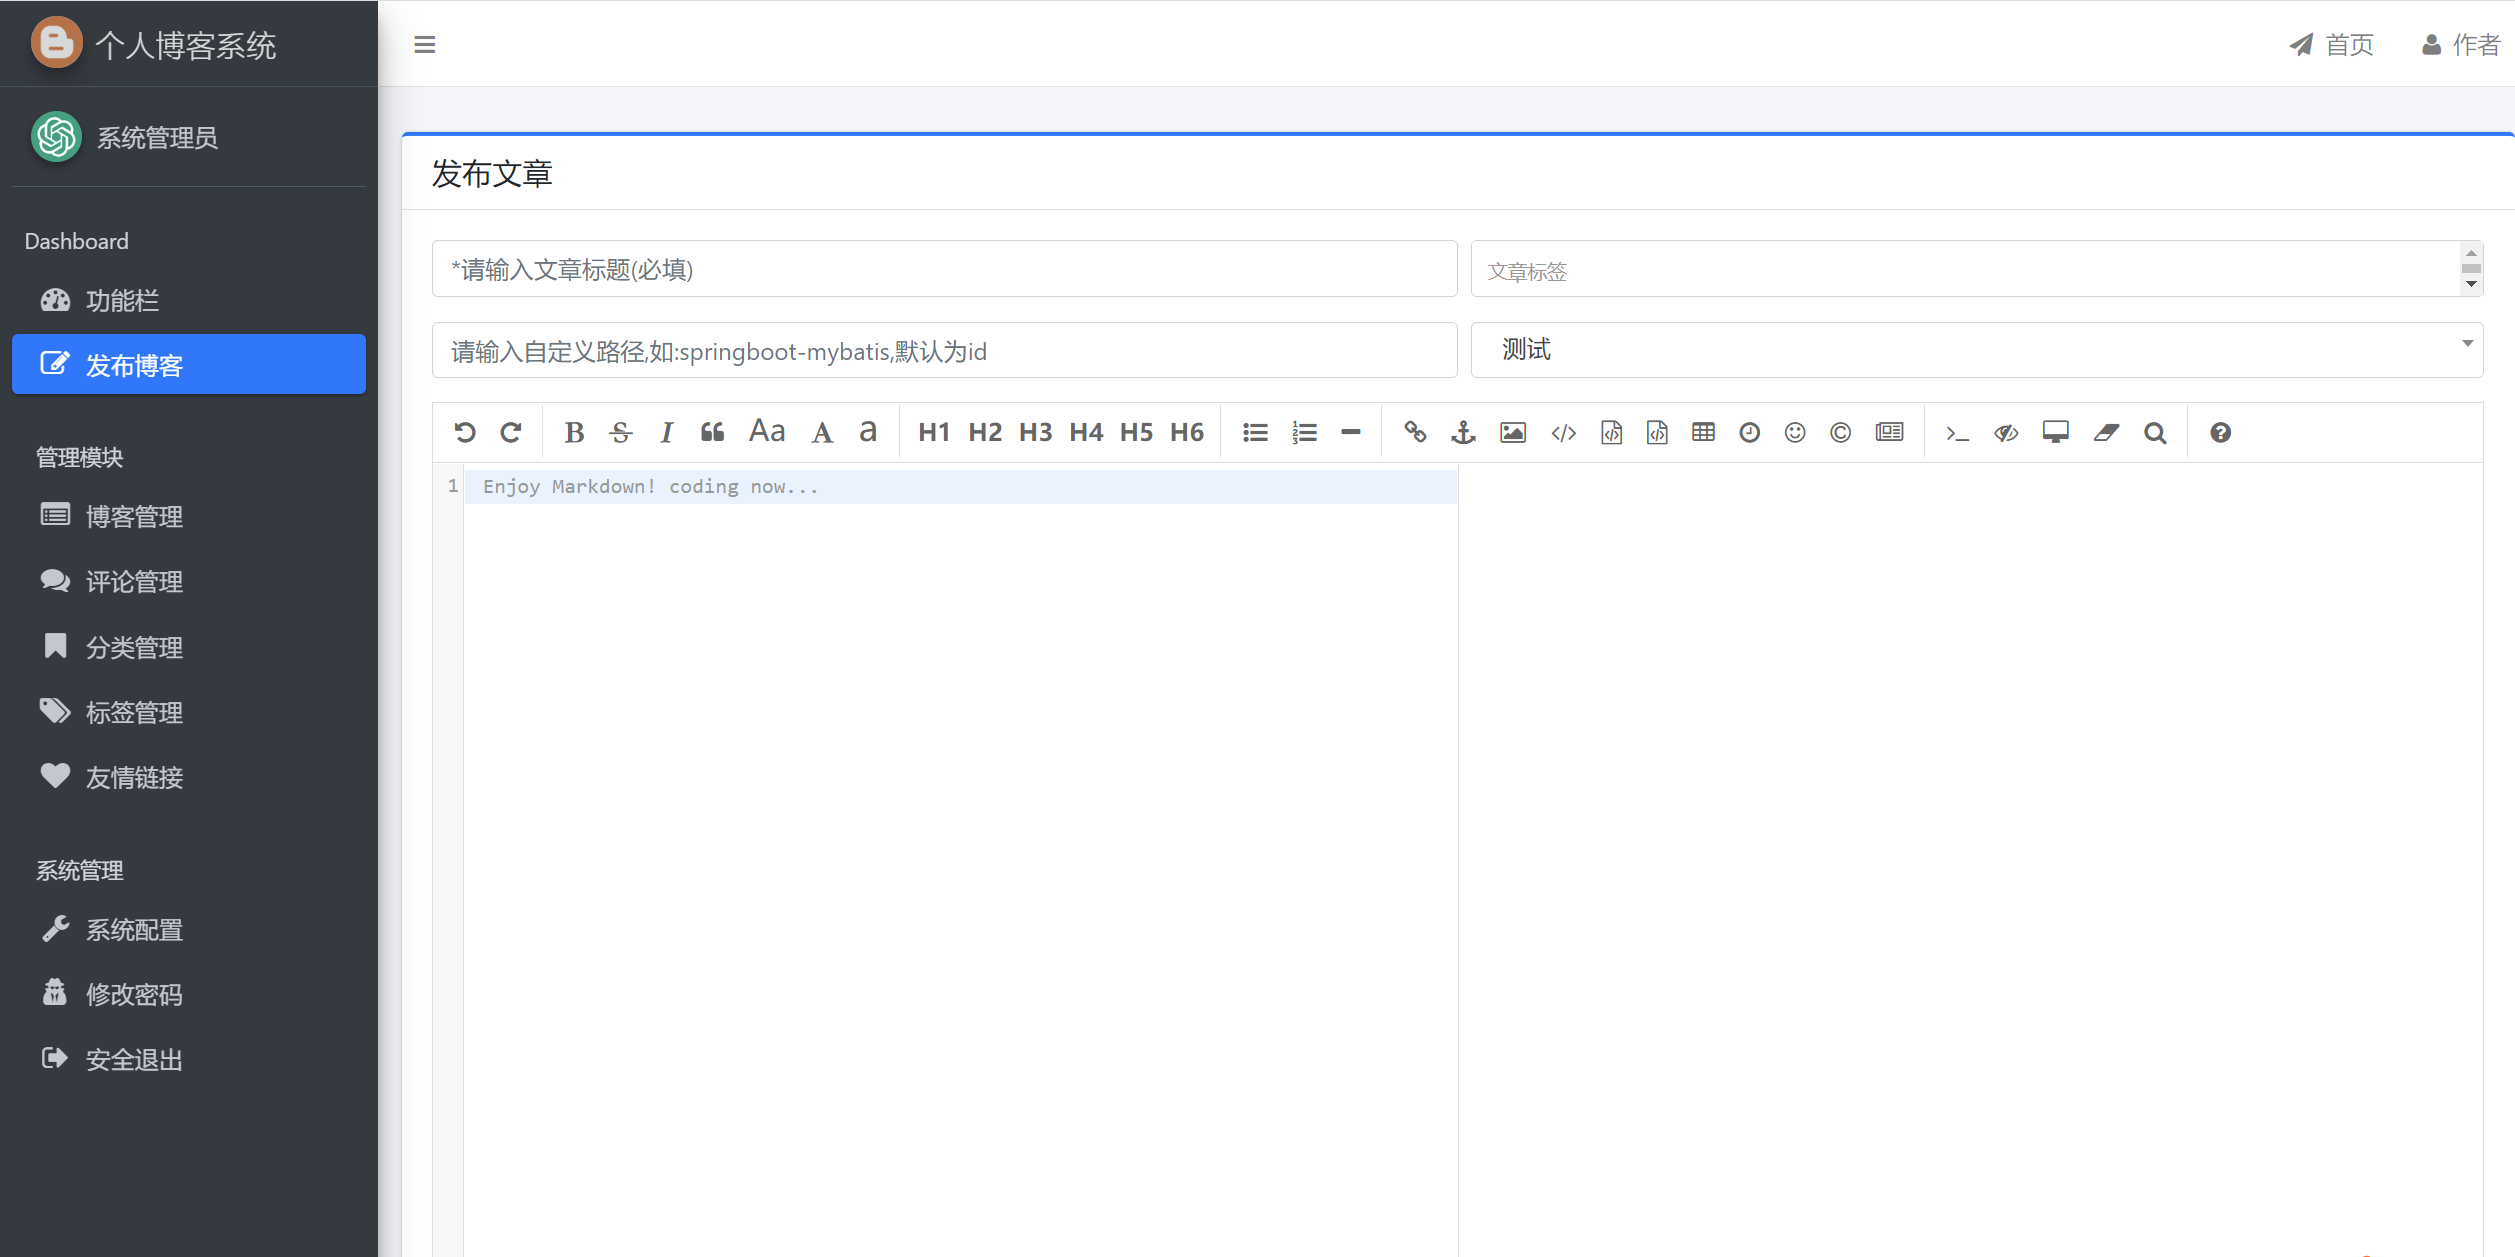Click the custom path input field

coord(944,350)
